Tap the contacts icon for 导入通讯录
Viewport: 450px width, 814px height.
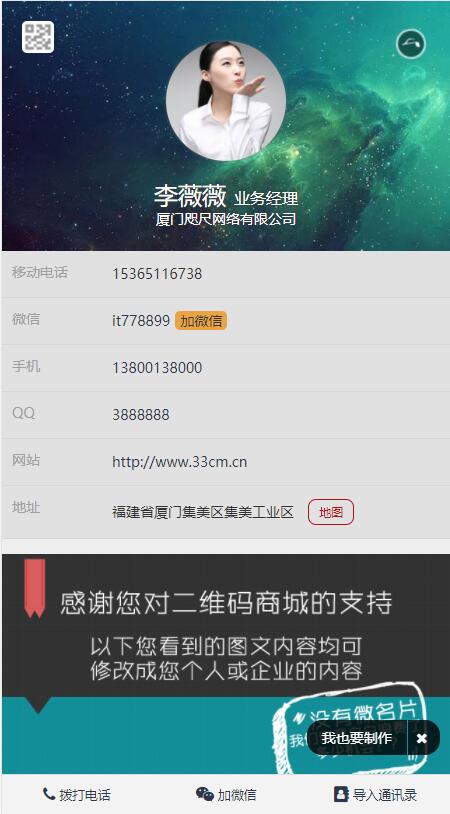(340, 794)
